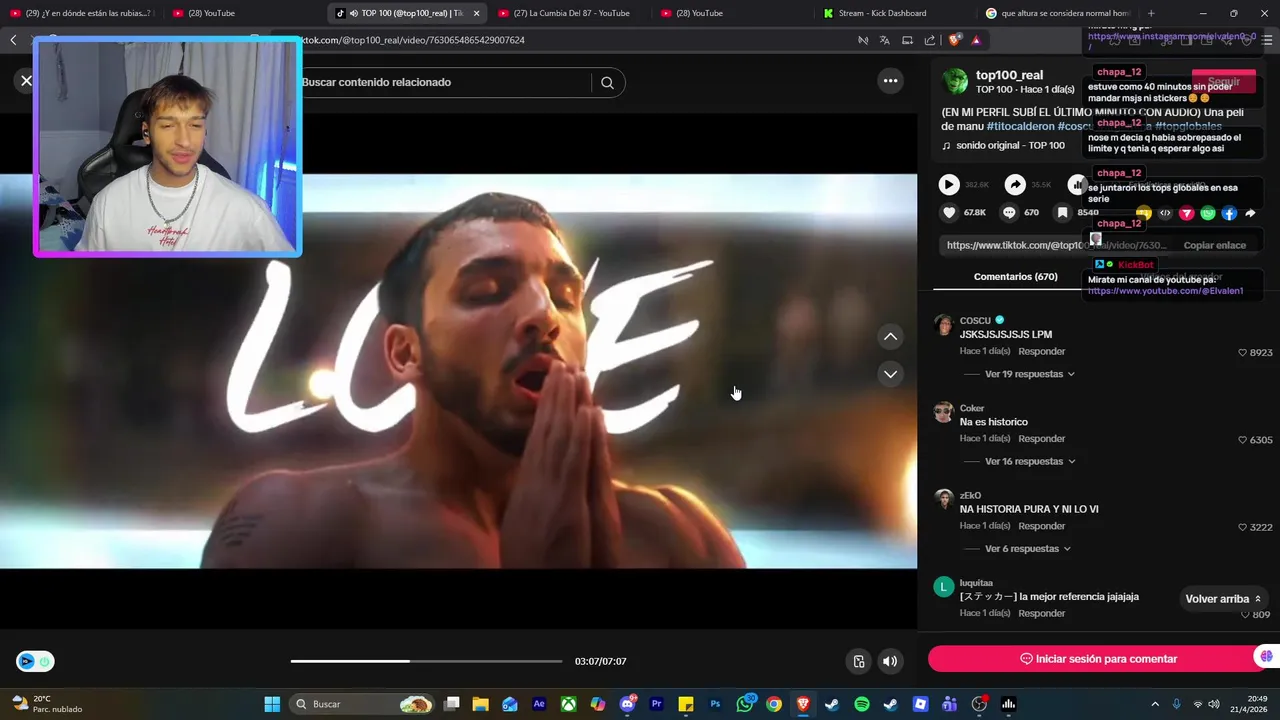Click browser back arrow button
This screenshot has width=1280, height=720.
tap(13, 40)
